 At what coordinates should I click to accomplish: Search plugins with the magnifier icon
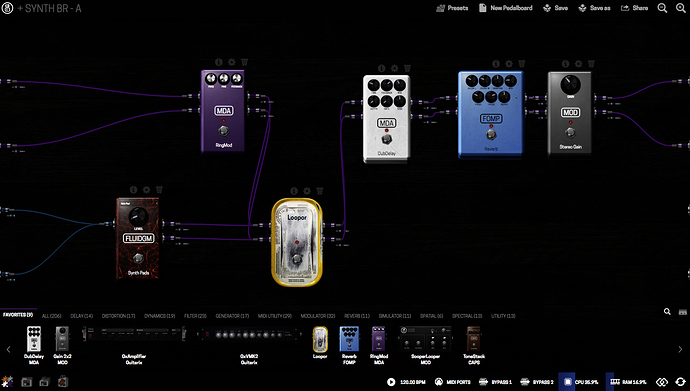tap(667, 311)
